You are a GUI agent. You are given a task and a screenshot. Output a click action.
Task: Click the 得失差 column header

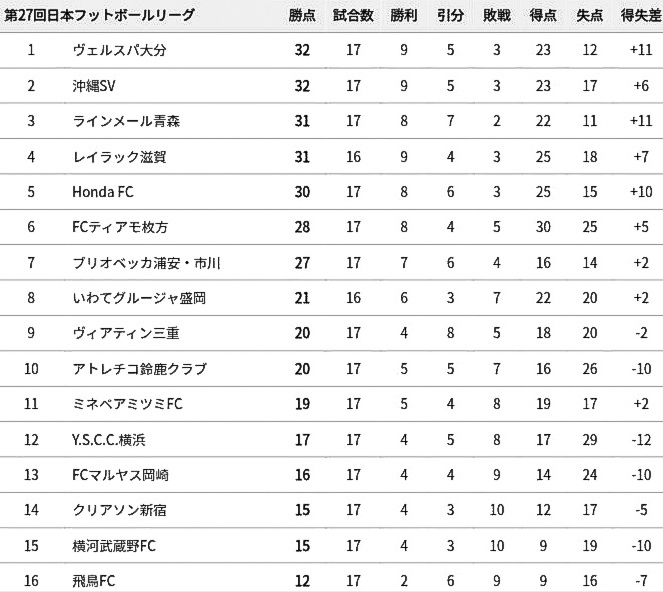[x=641, y=16]
